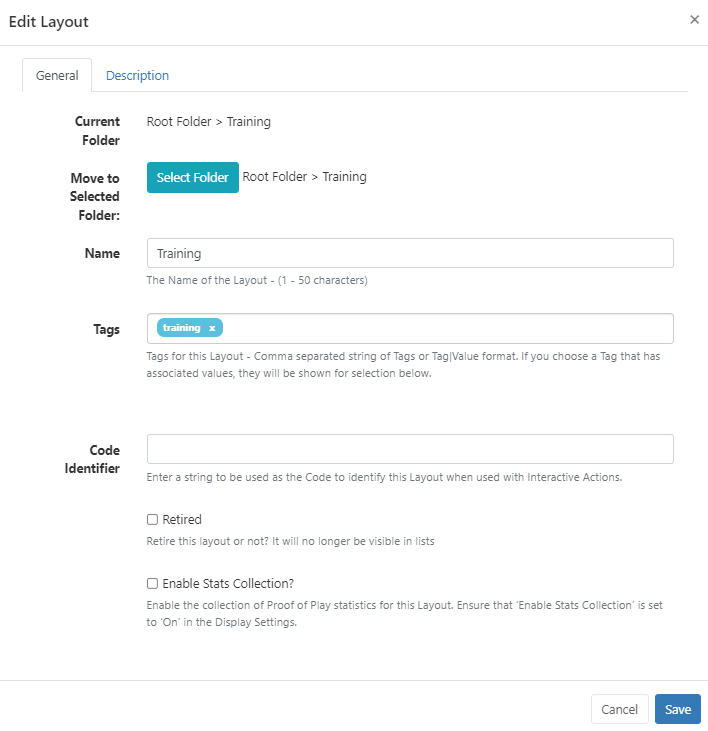
Task: Close the Edit Layout dialog
Action: pos(694,20)
